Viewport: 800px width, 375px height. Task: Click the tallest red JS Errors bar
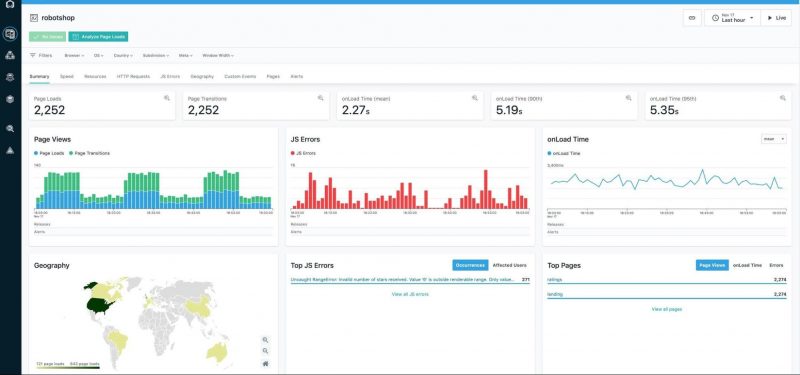(485, 189)
